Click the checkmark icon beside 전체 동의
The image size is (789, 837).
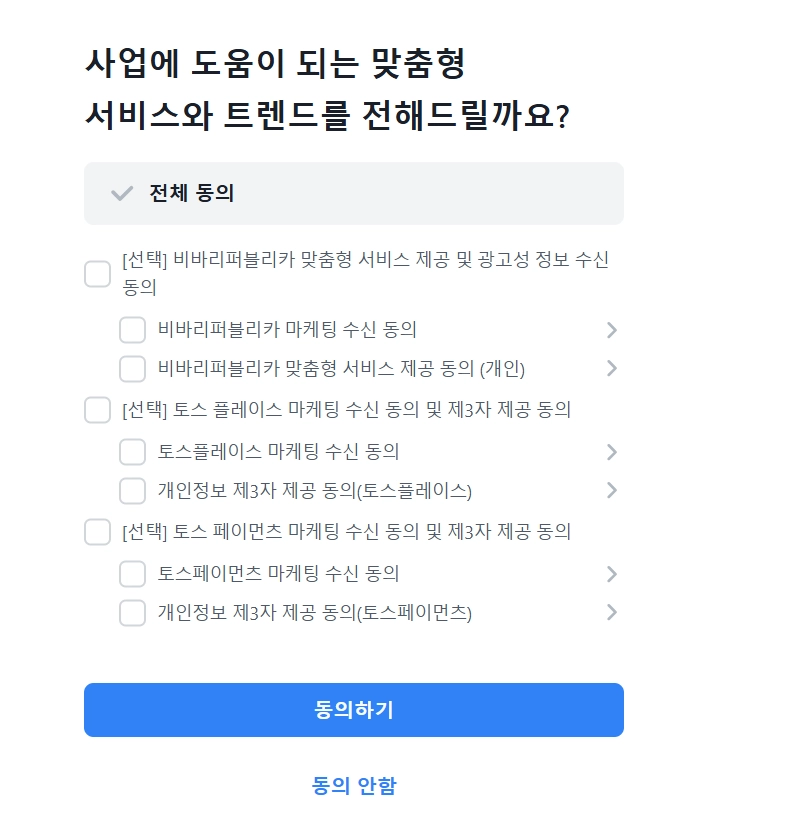point(122,193)
